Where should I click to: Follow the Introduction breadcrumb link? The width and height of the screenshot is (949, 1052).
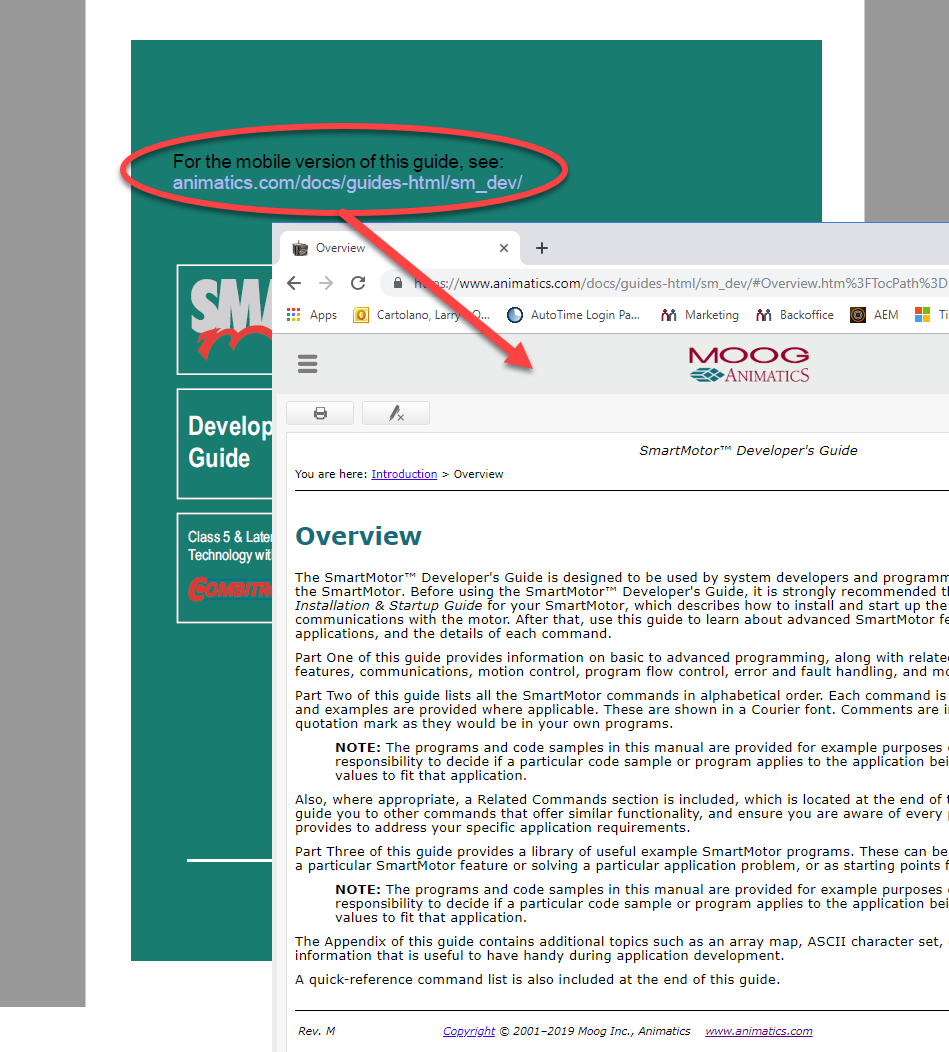404,474
